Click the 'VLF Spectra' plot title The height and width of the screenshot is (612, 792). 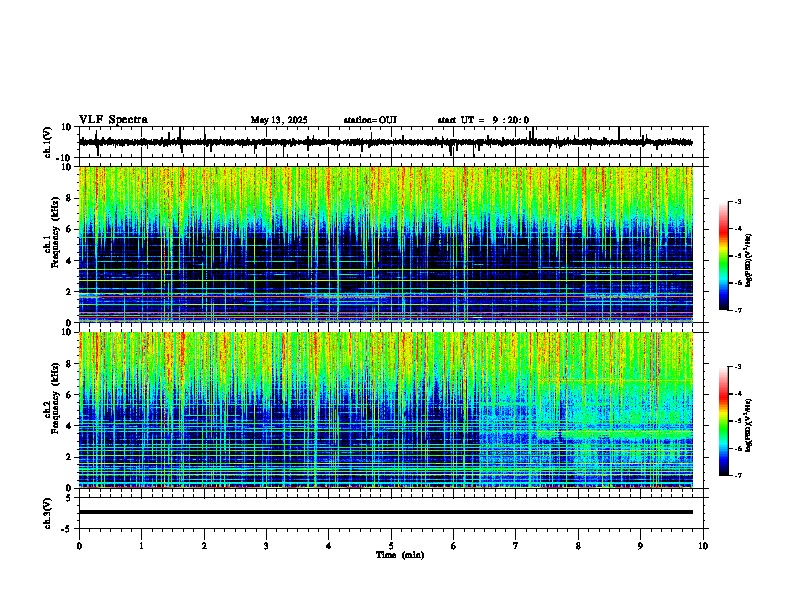tap(114, 120)
